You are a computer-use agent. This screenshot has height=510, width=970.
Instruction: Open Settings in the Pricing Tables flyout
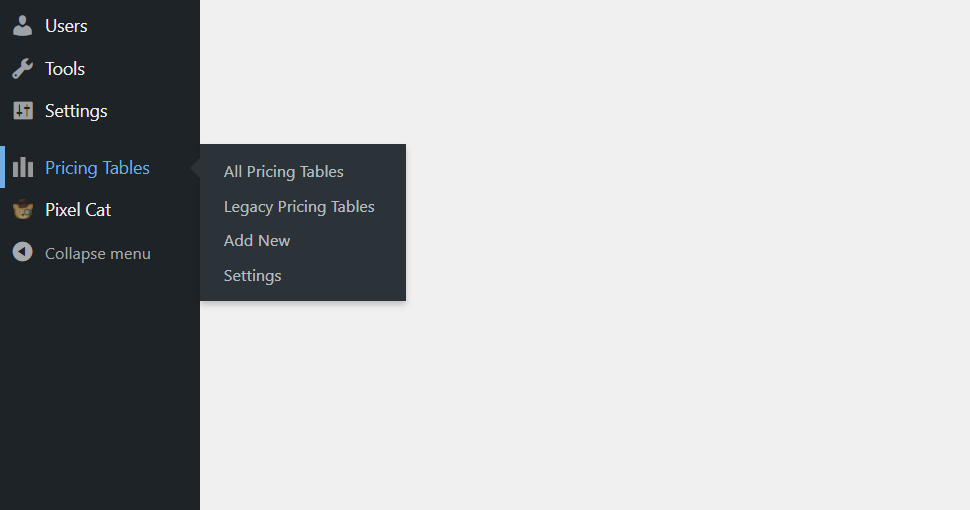pos(252,276)
